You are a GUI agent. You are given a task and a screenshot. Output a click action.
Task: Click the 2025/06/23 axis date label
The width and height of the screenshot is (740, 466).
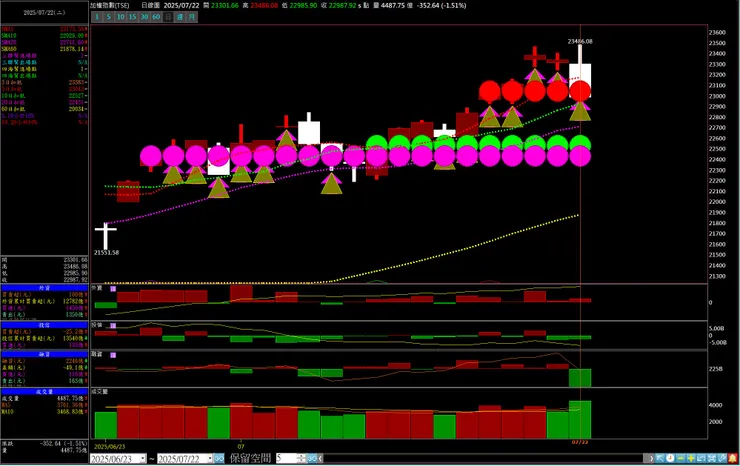(x=109, y=446)
